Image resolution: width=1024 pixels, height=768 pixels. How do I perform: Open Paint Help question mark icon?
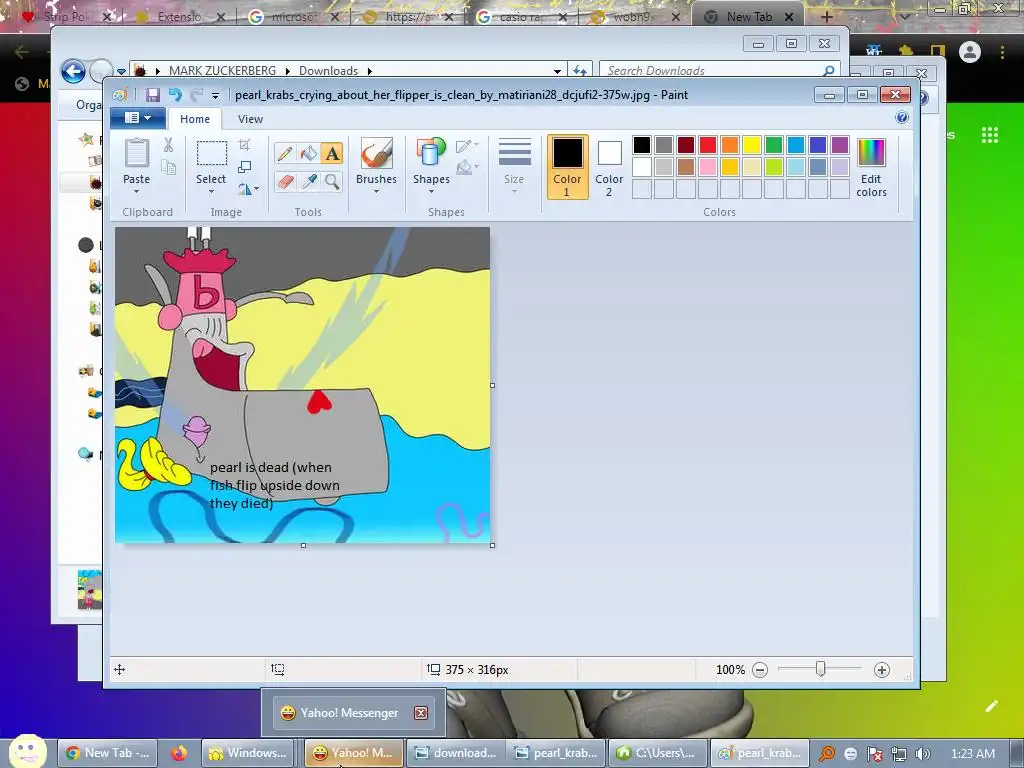(x=902, y=118)
